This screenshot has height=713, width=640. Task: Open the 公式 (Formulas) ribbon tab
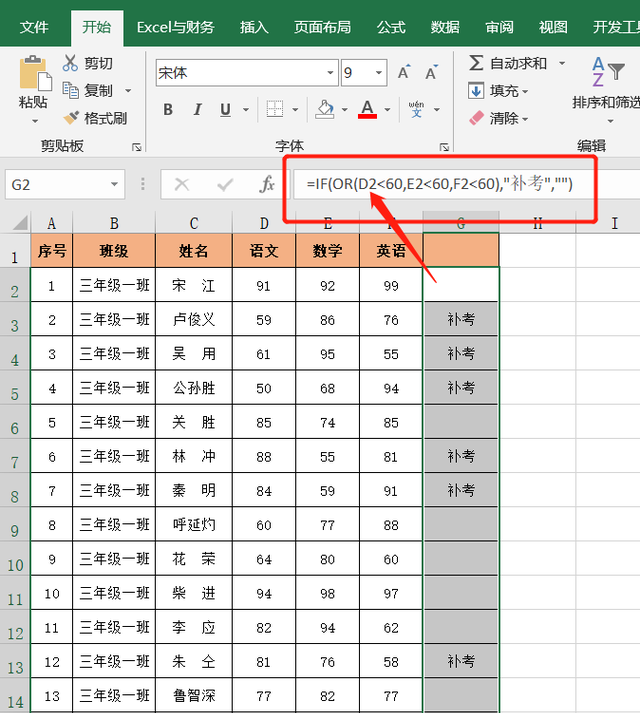pyautogui.click(x=391, y=27)
